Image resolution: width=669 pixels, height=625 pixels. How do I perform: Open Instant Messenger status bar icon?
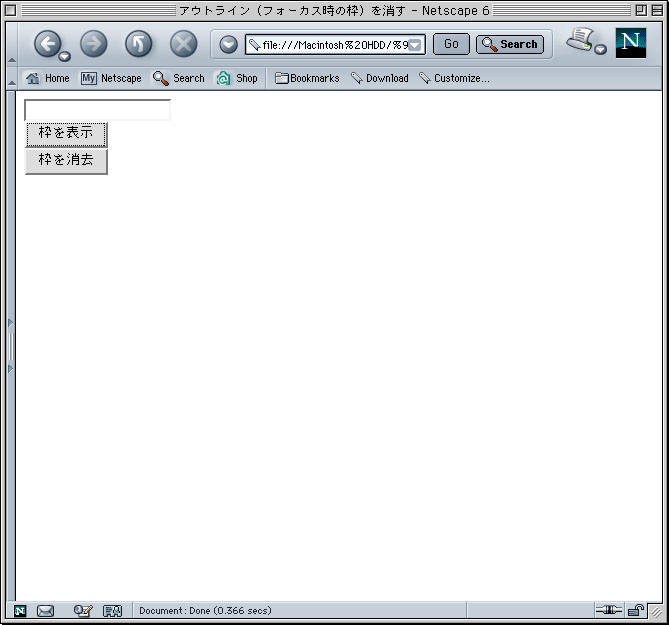pyautogui.click(x=83, y=611)
